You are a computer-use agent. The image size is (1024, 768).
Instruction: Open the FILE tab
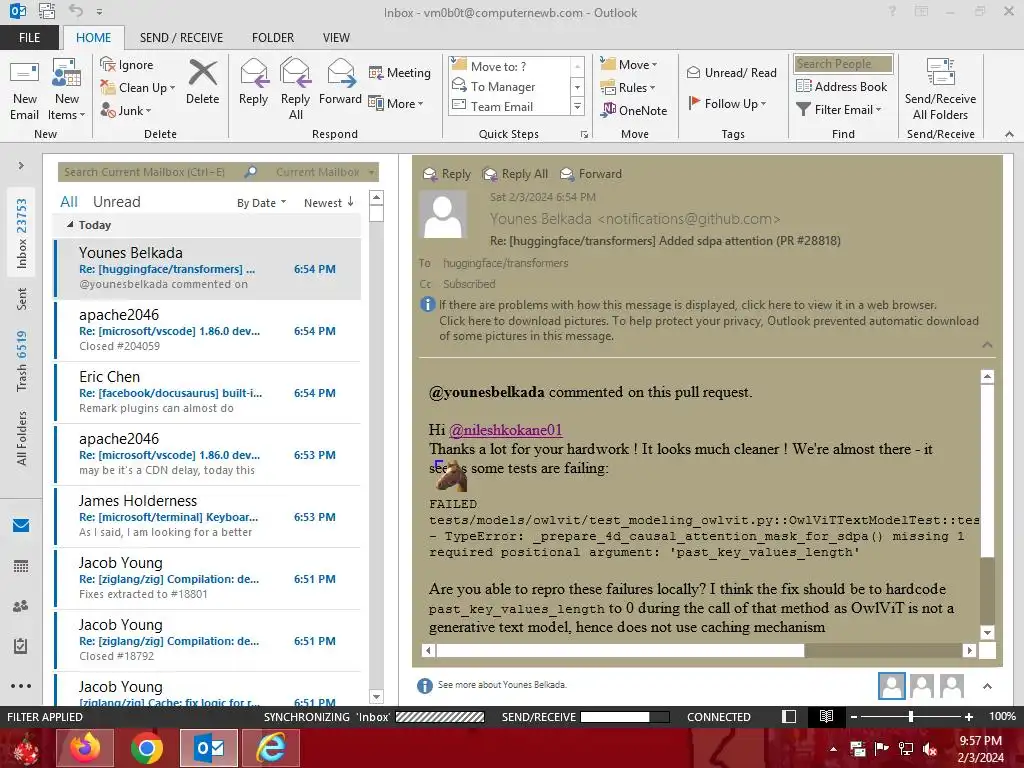pos(29,38)
